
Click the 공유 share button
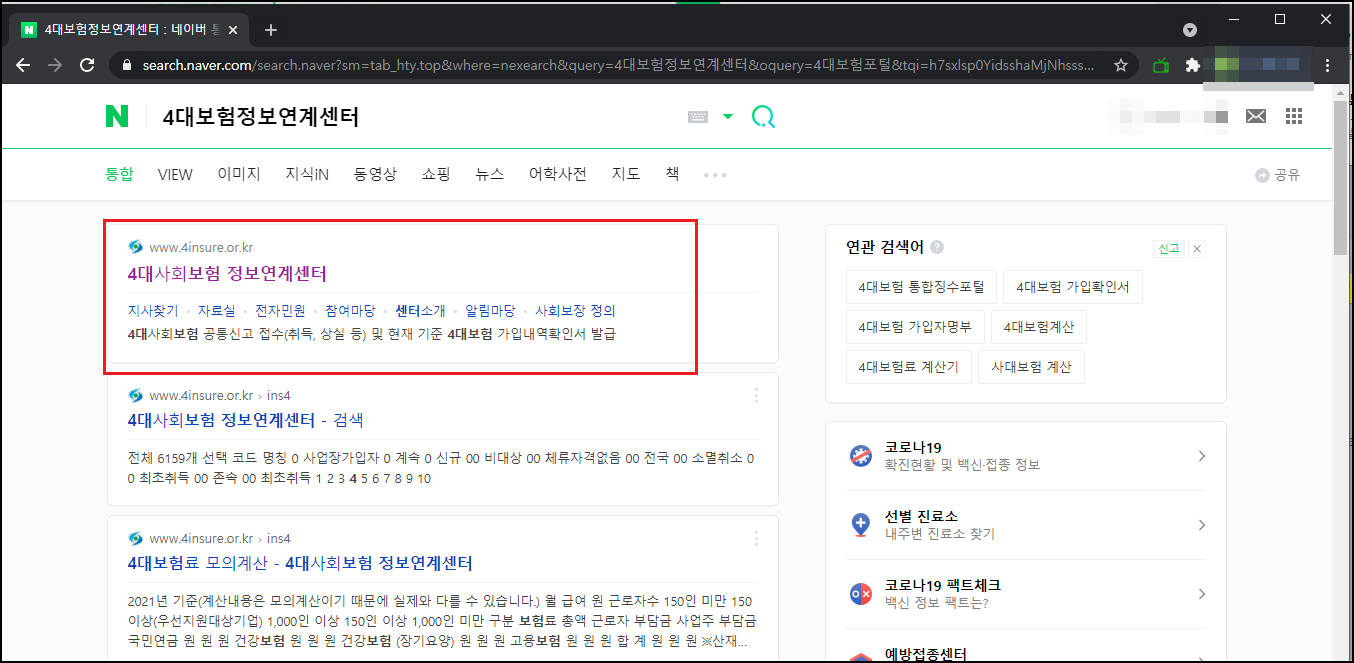pyautogui.click(x=1278, y=175)
